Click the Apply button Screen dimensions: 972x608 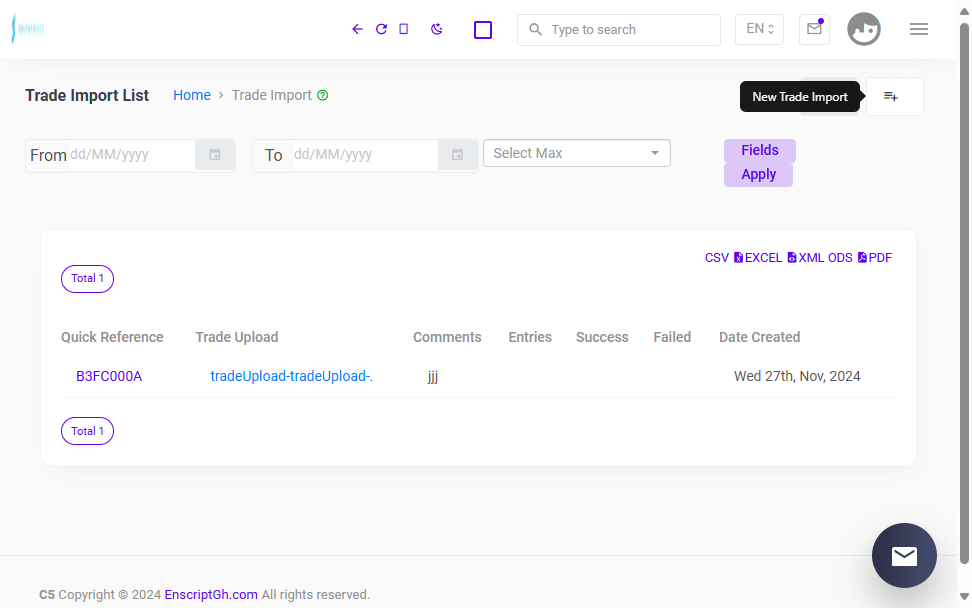tap(758, 175)
